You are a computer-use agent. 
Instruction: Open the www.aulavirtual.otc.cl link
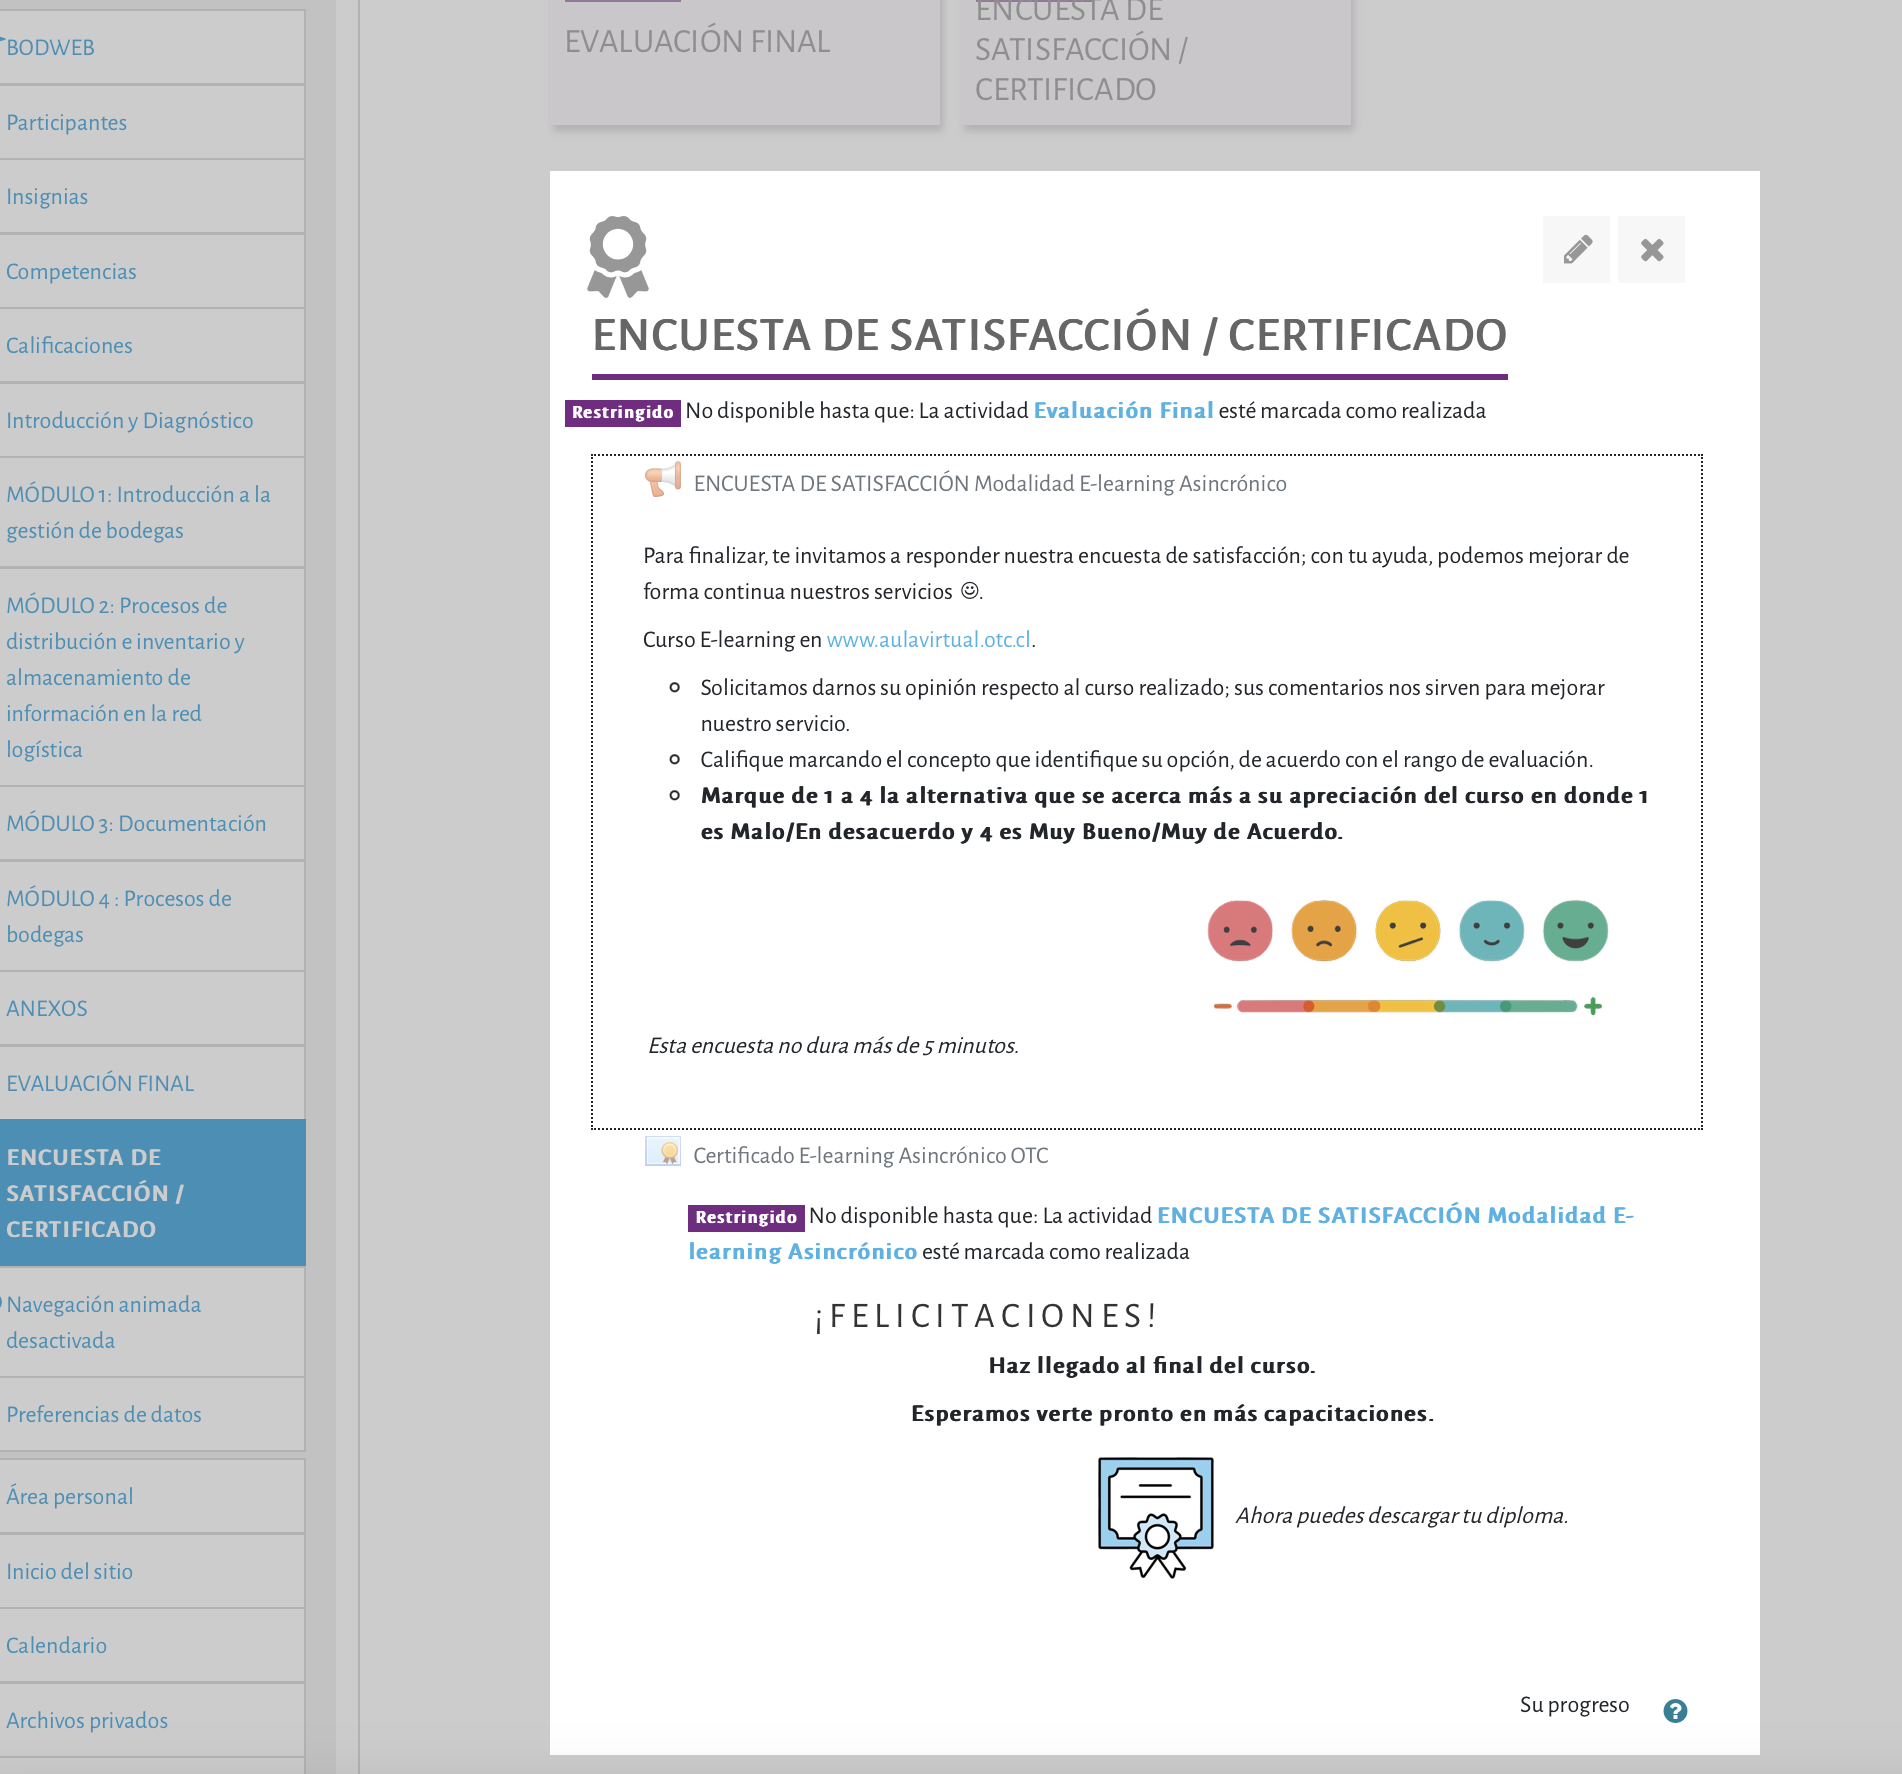coord(928,640)
